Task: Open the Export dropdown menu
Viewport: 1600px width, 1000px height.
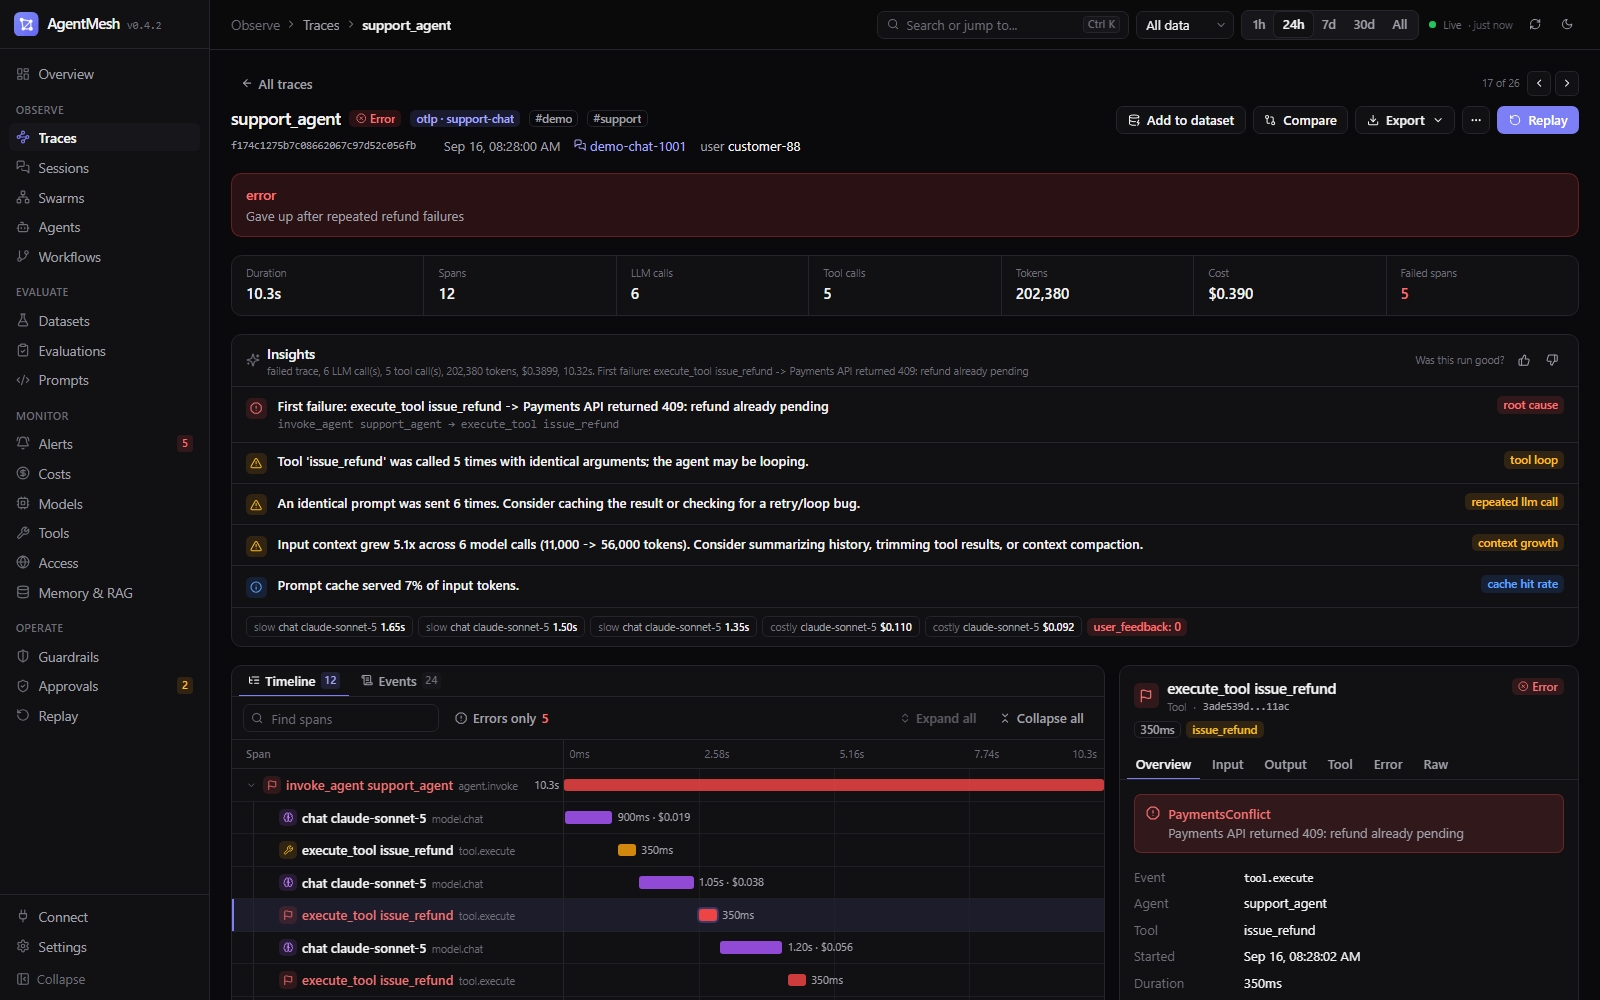Action: (1405, 120)
